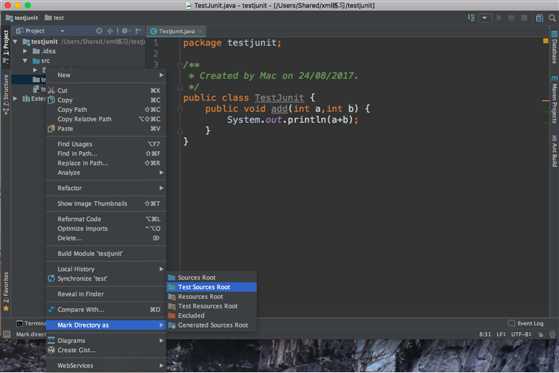Choose Create Gist... from the context menu
This screenshot has height=373, width=559.
pos(107,350)
